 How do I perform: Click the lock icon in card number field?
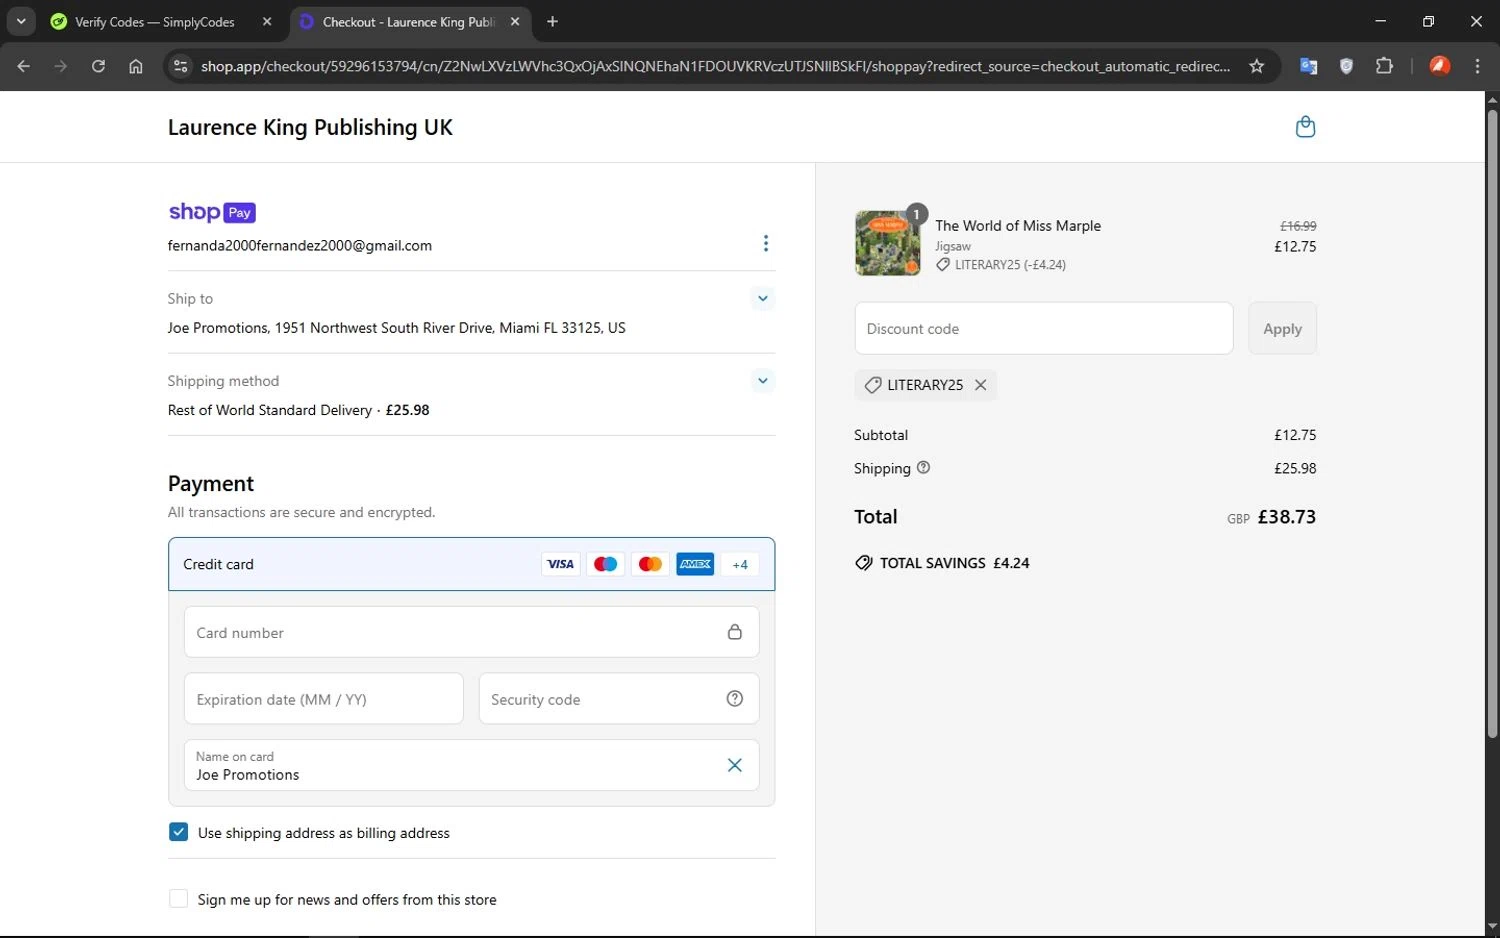coord(735,632)
